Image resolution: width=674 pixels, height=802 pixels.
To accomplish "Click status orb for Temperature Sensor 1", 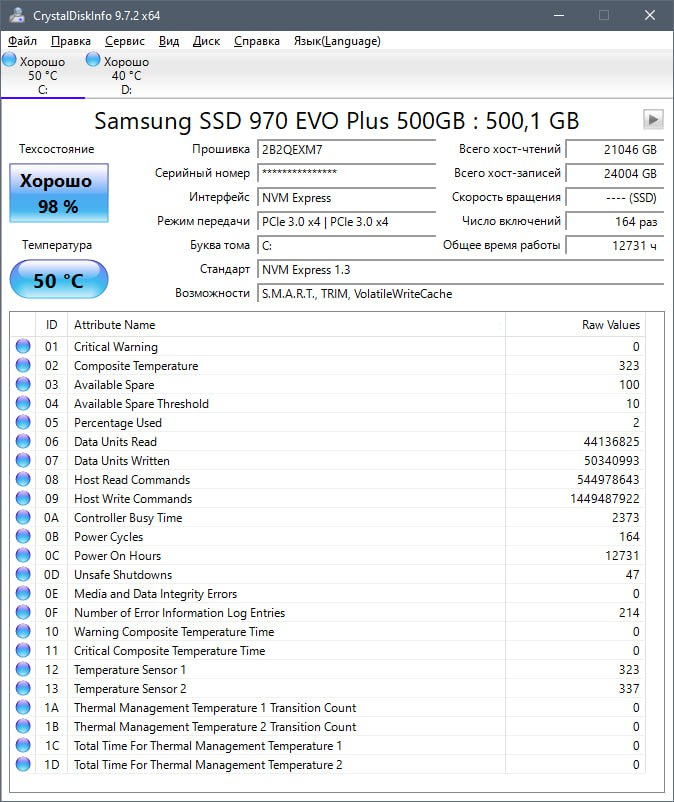I will (x=23, y=669).
